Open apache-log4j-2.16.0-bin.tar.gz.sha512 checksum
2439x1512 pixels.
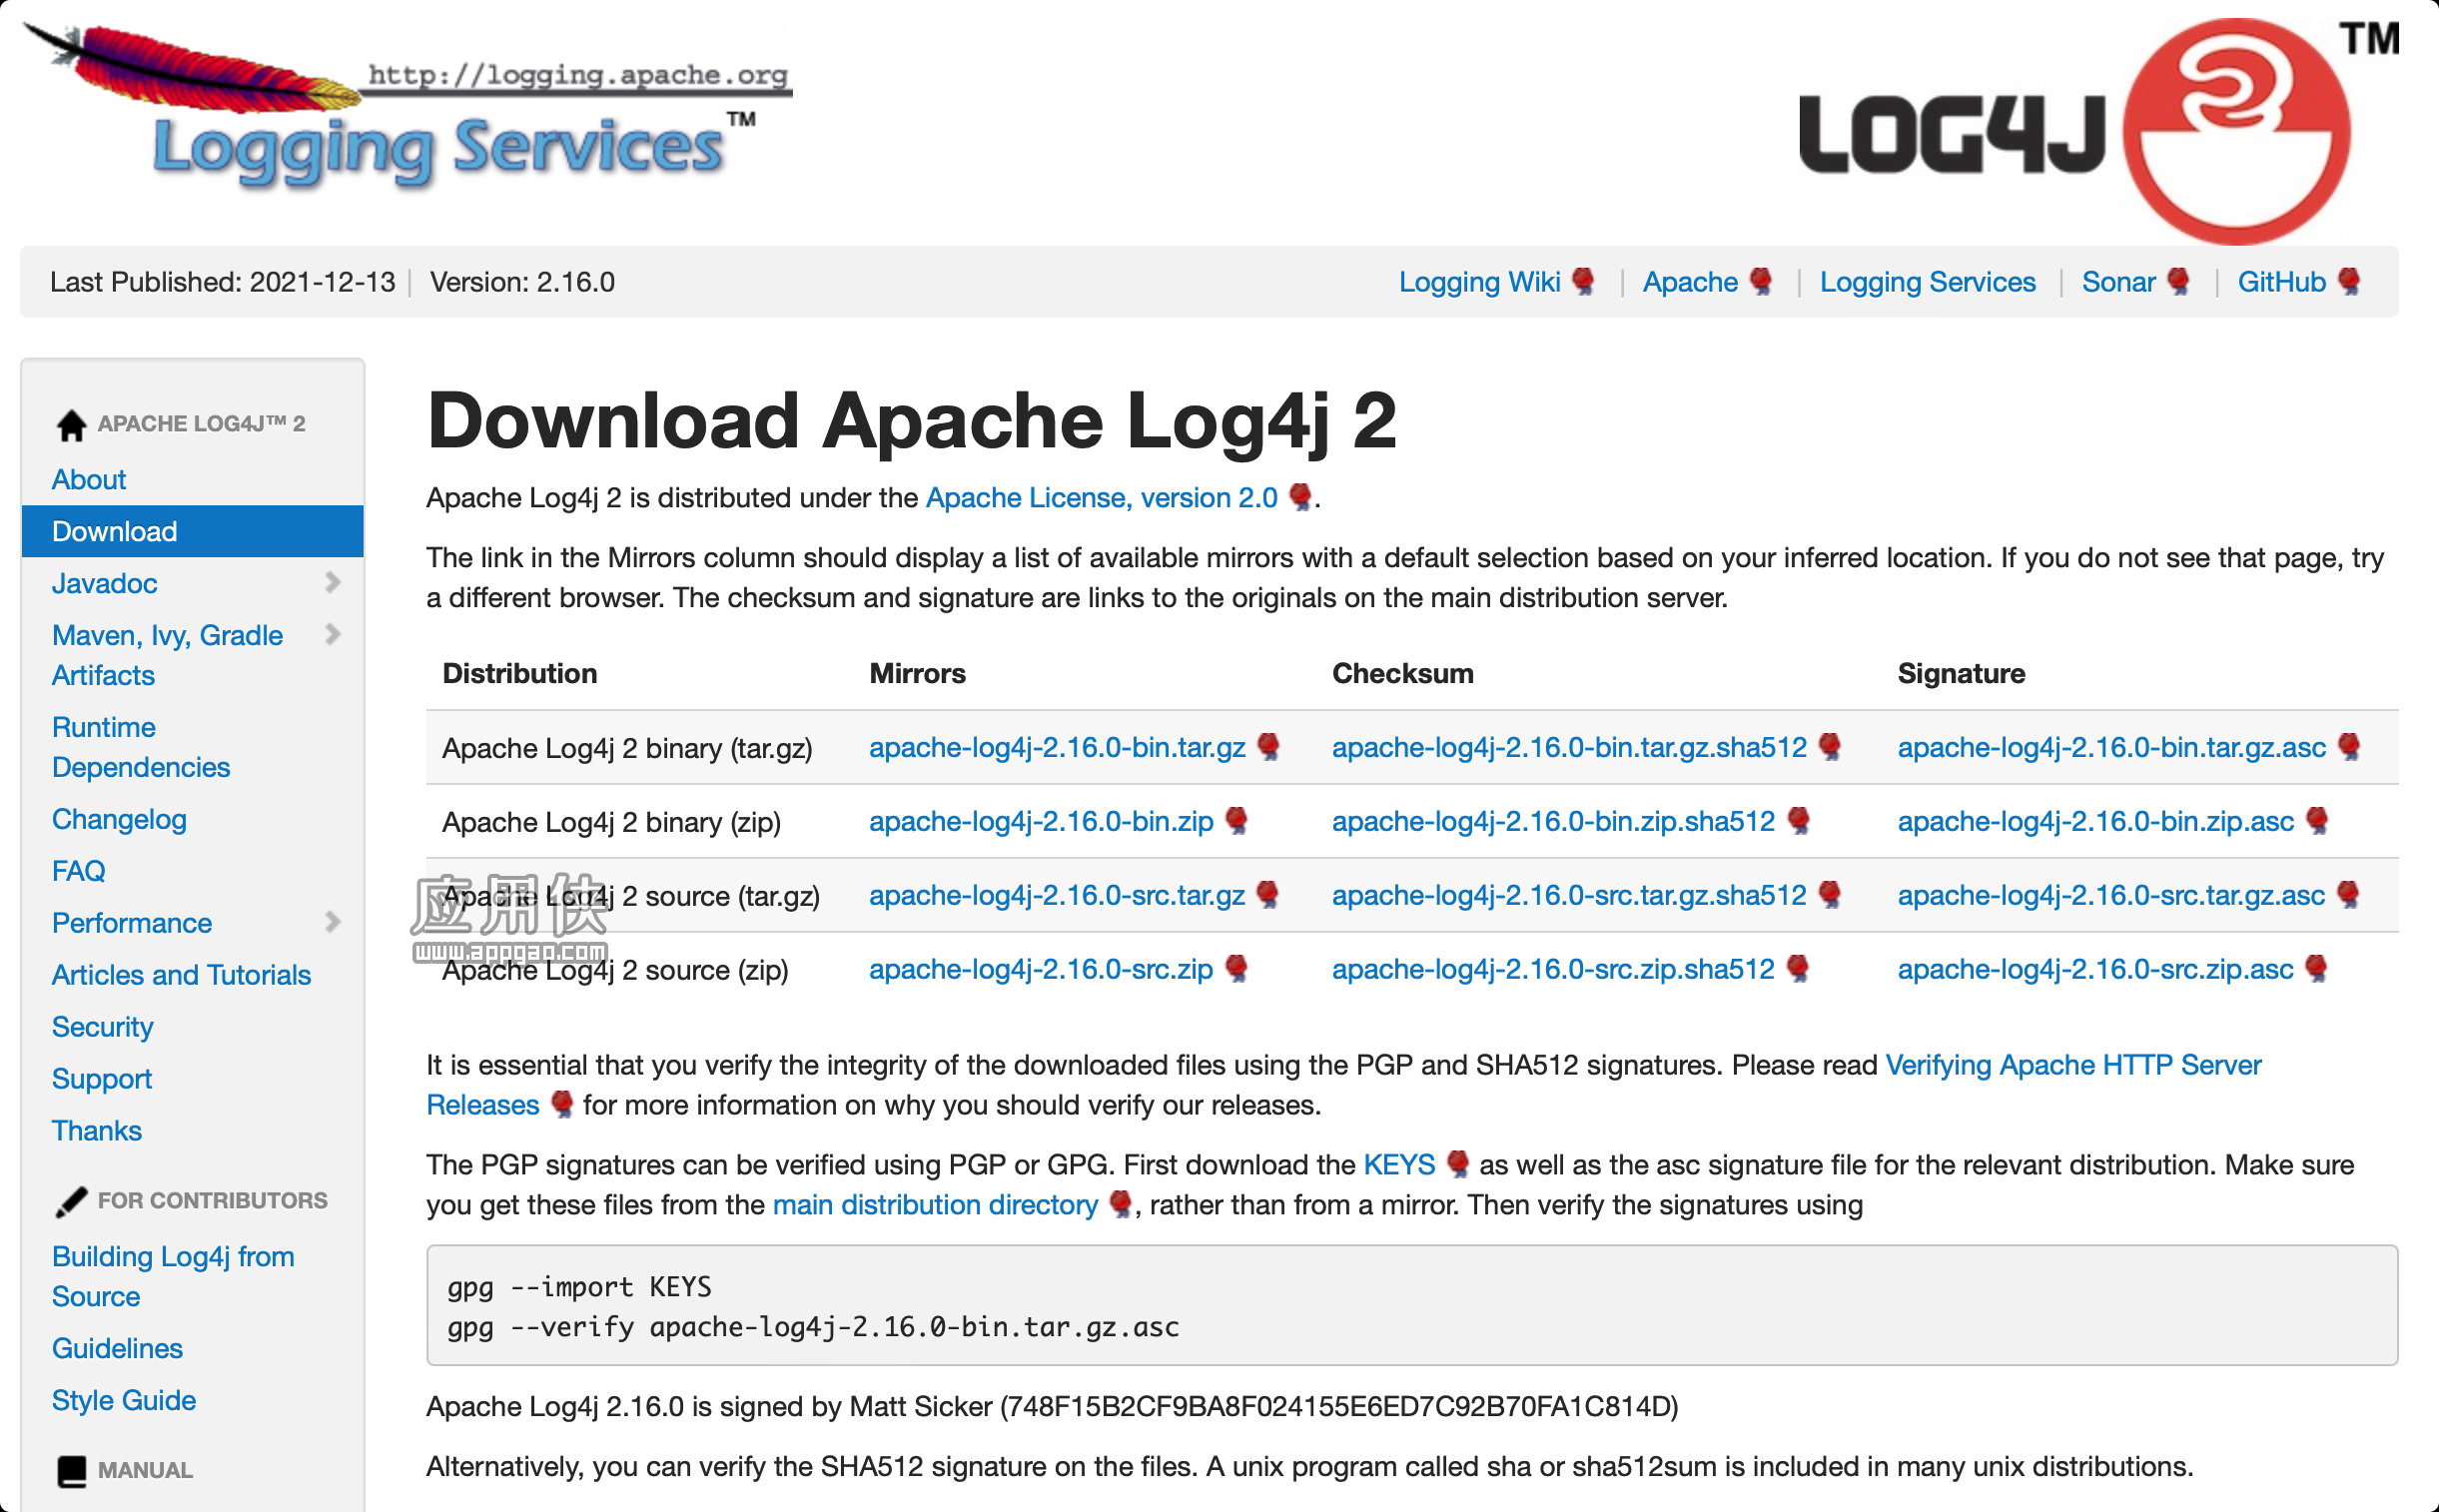click(1569, 747)
